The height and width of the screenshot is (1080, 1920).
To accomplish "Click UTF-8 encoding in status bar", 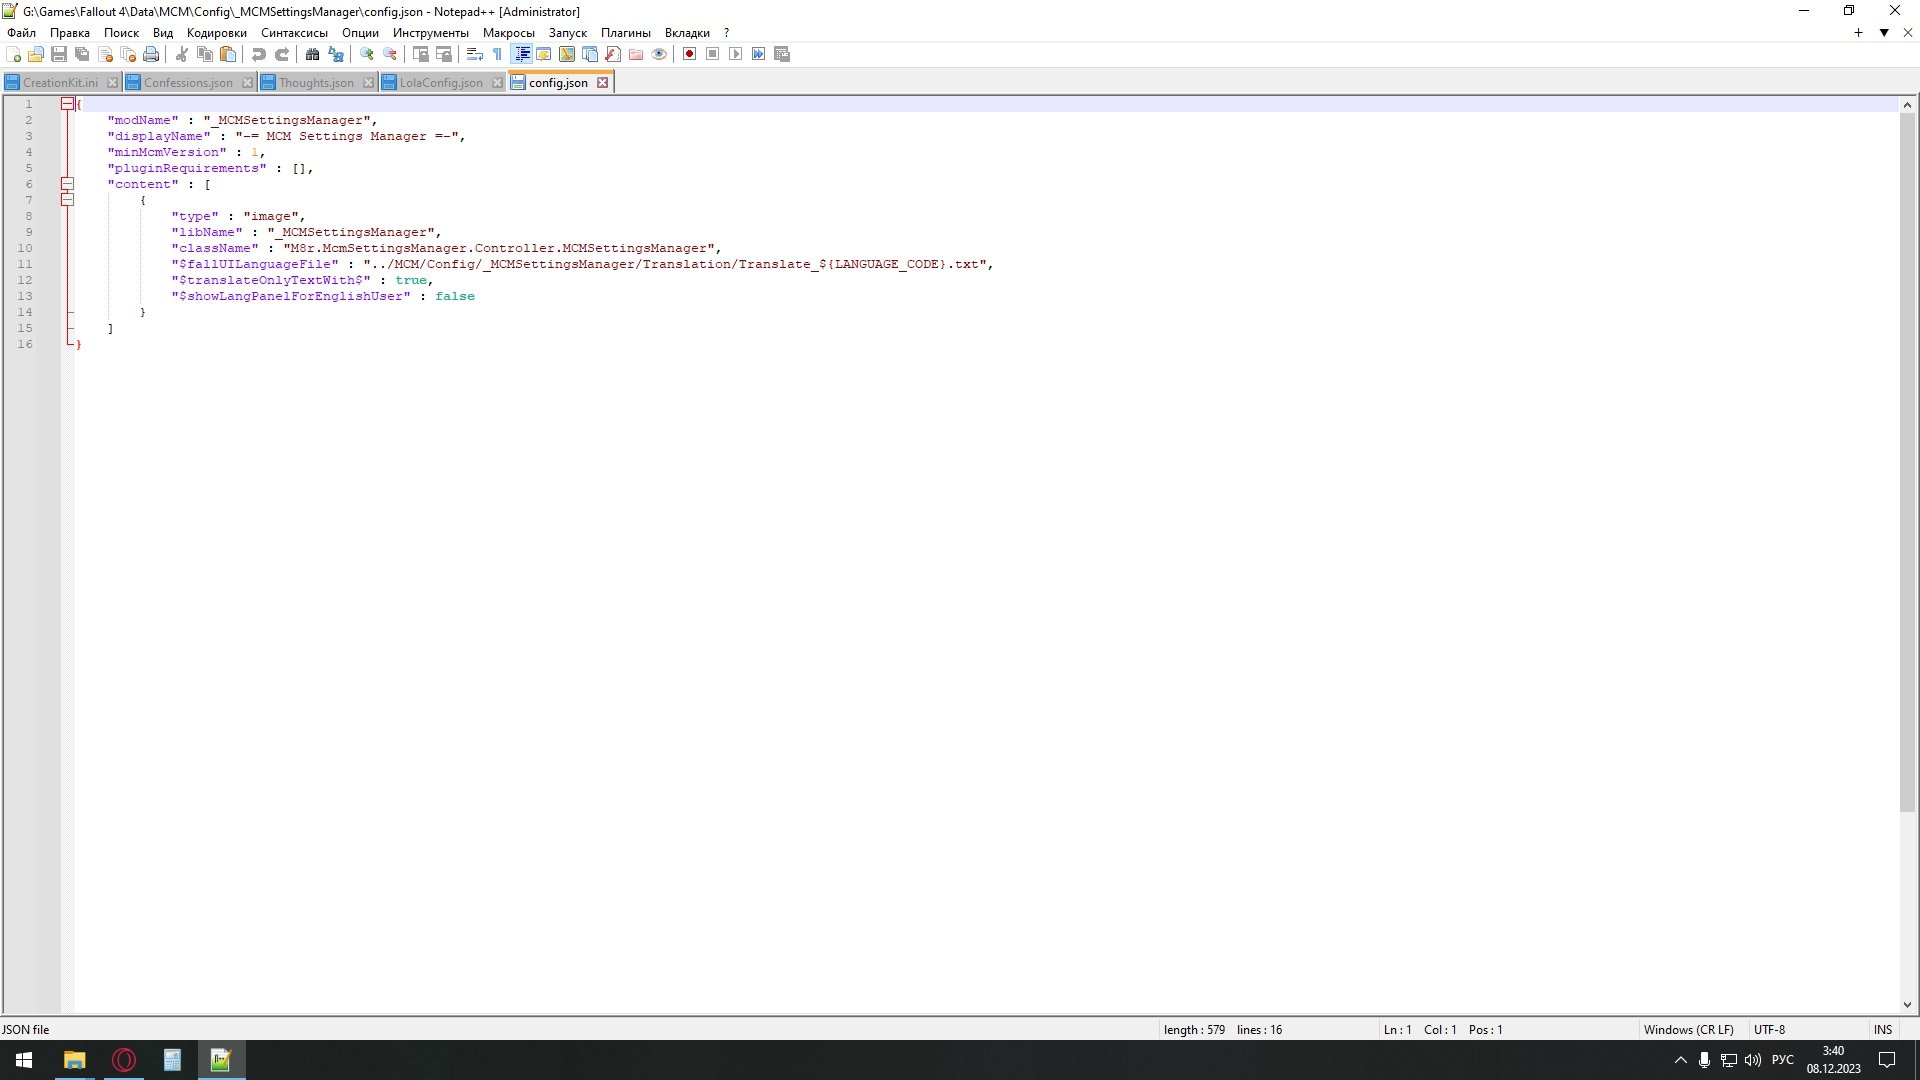I will click(x=1768, y=1029).
